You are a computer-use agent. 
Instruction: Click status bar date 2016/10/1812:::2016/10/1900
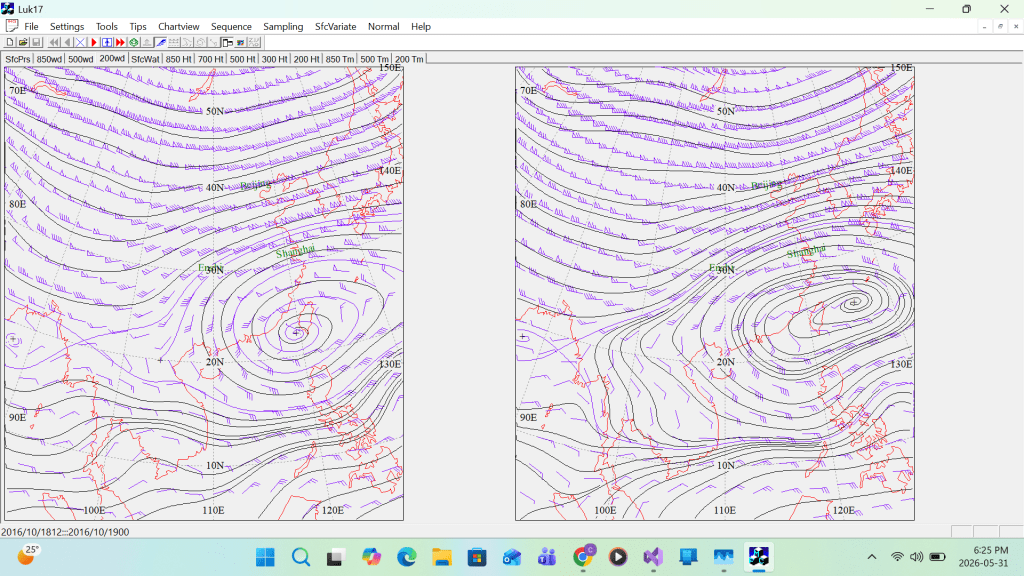pyautogui.click(x=65, y=532)
